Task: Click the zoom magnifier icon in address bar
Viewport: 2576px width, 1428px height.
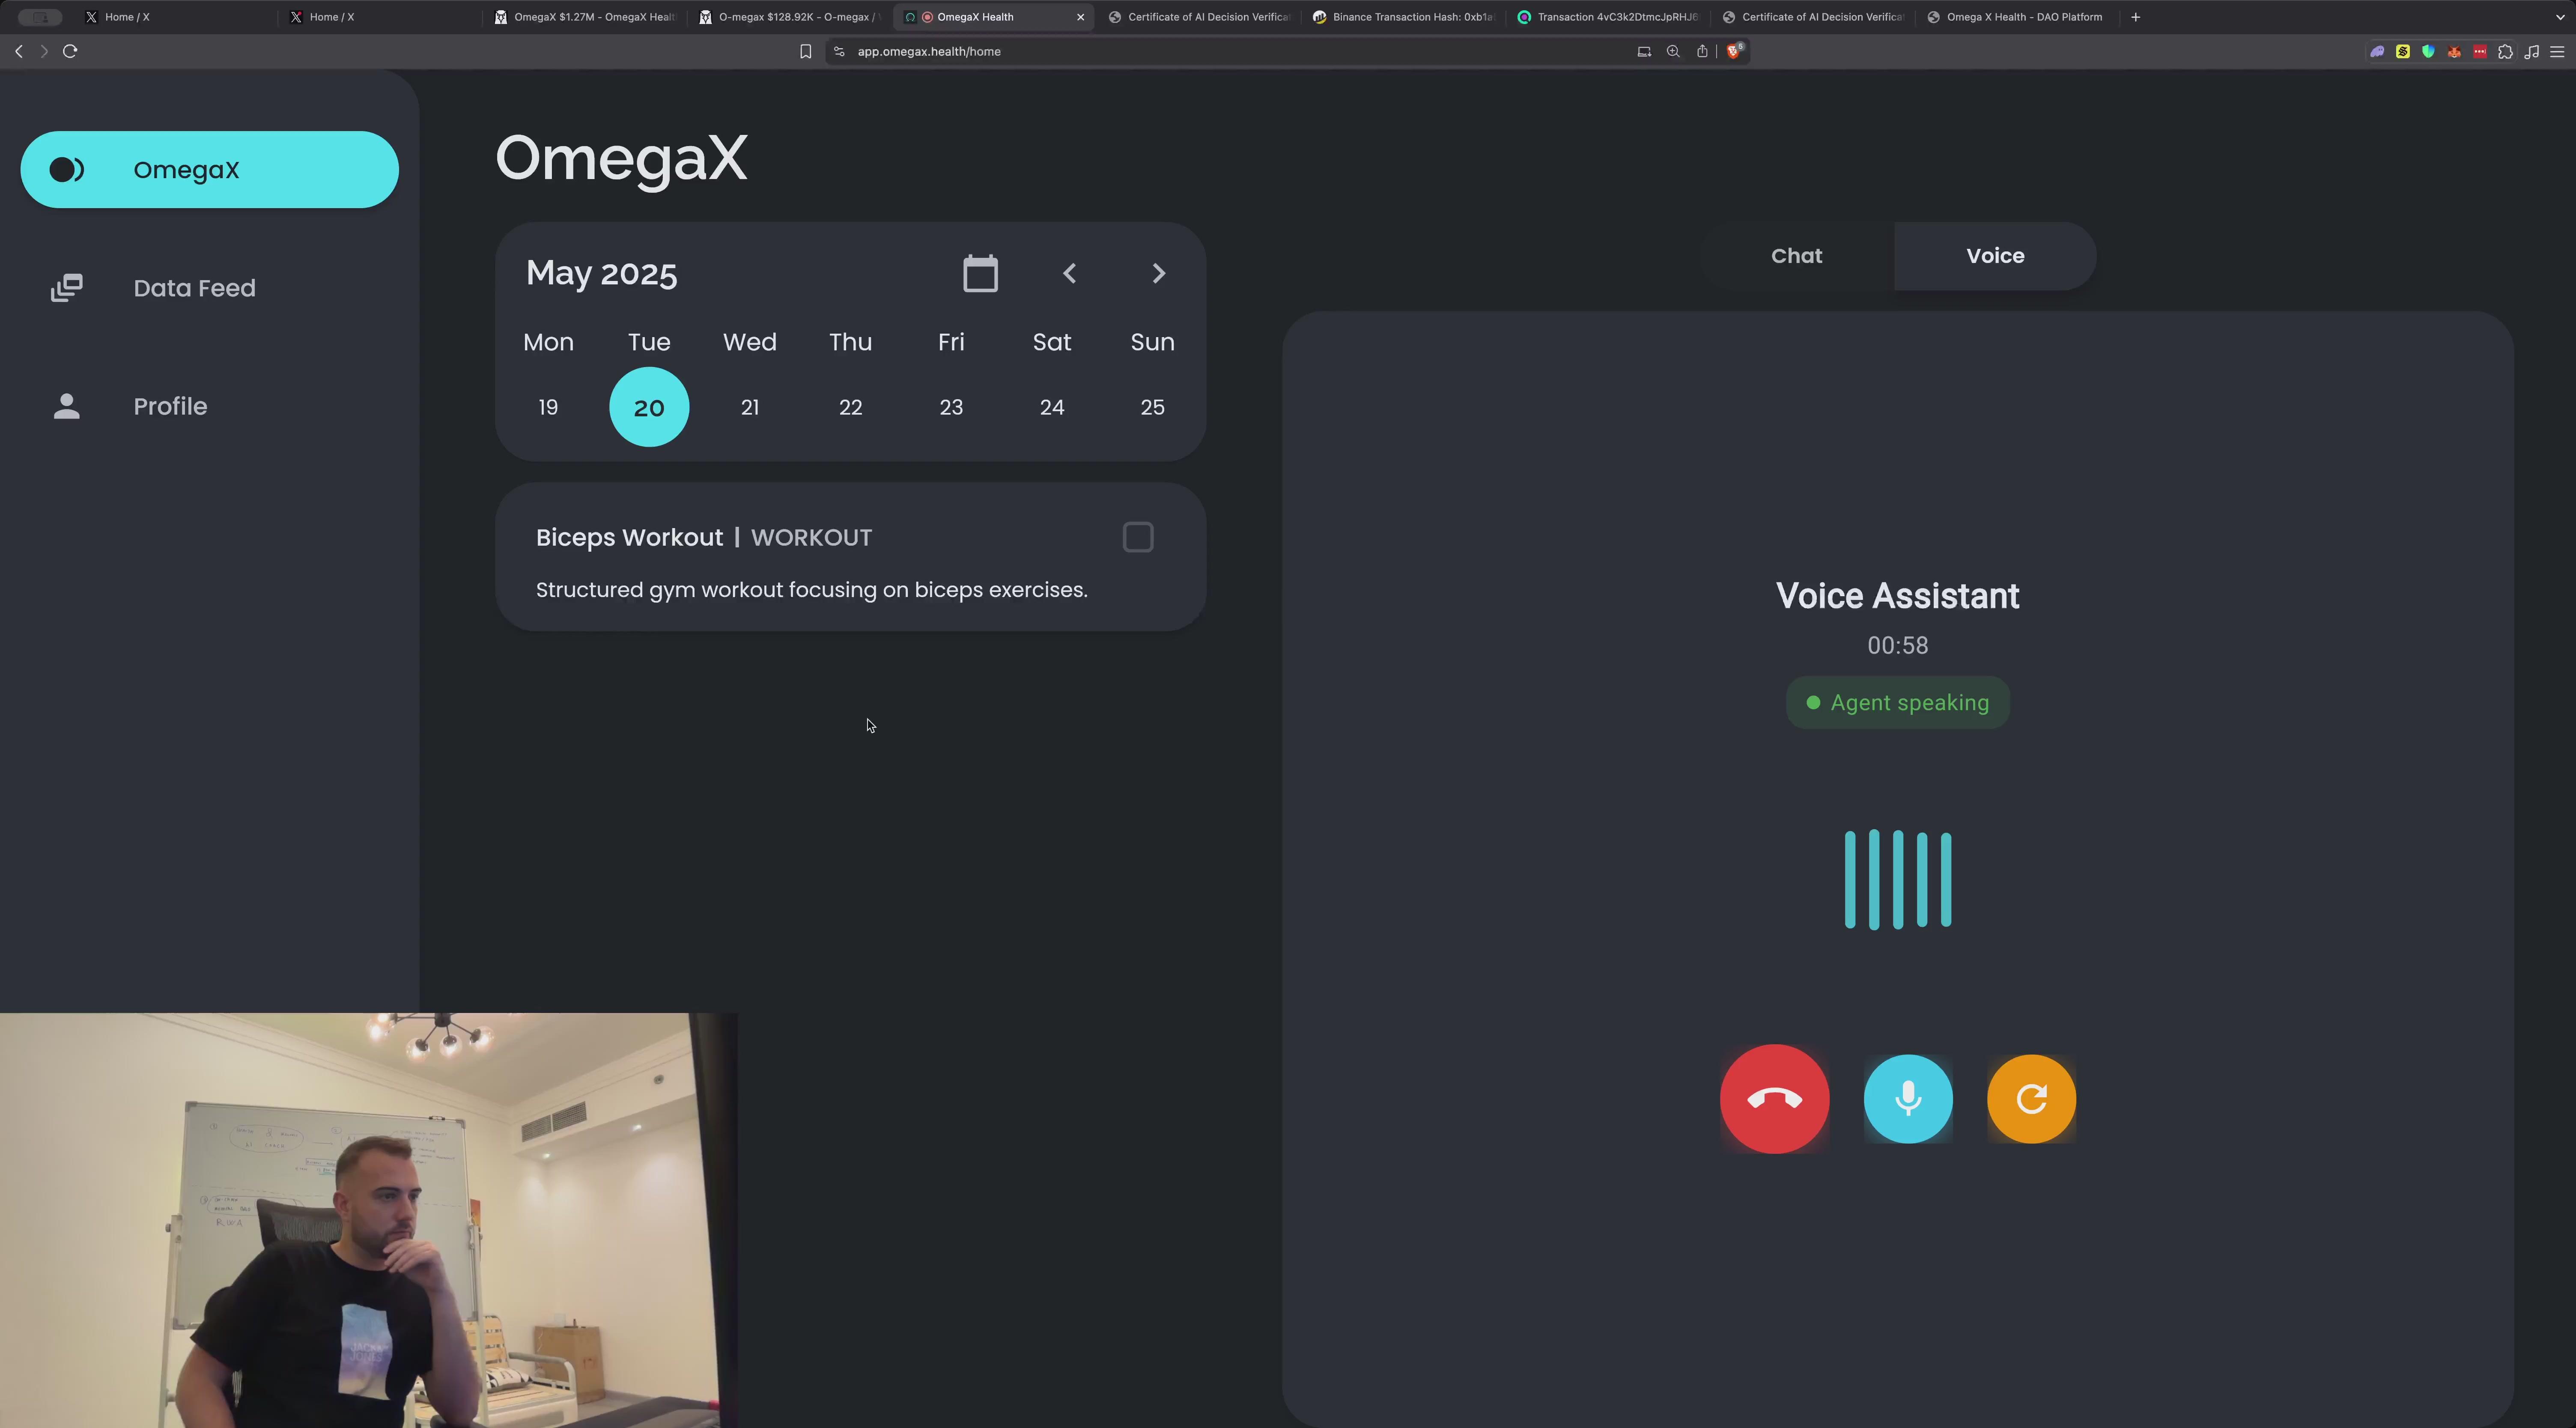Action: [x=1673, y=51]
